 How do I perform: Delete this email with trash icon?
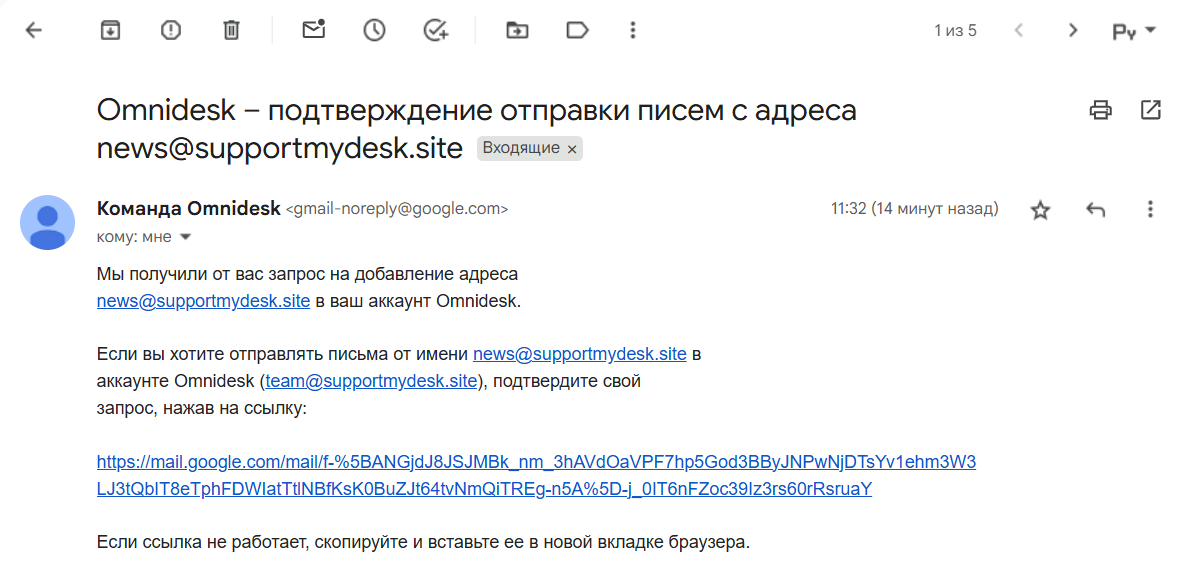pos(231,30)
